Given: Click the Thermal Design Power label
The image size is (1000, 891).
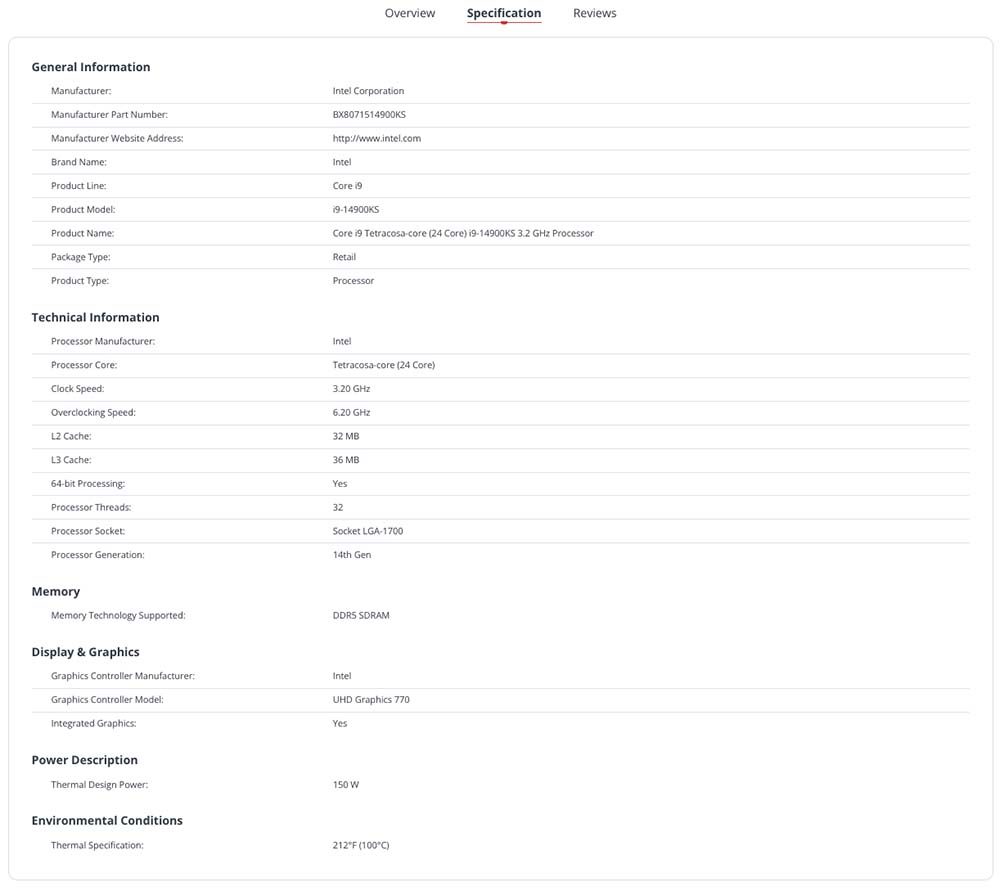Looking at the screenshot, I should (x=99, y=784).
